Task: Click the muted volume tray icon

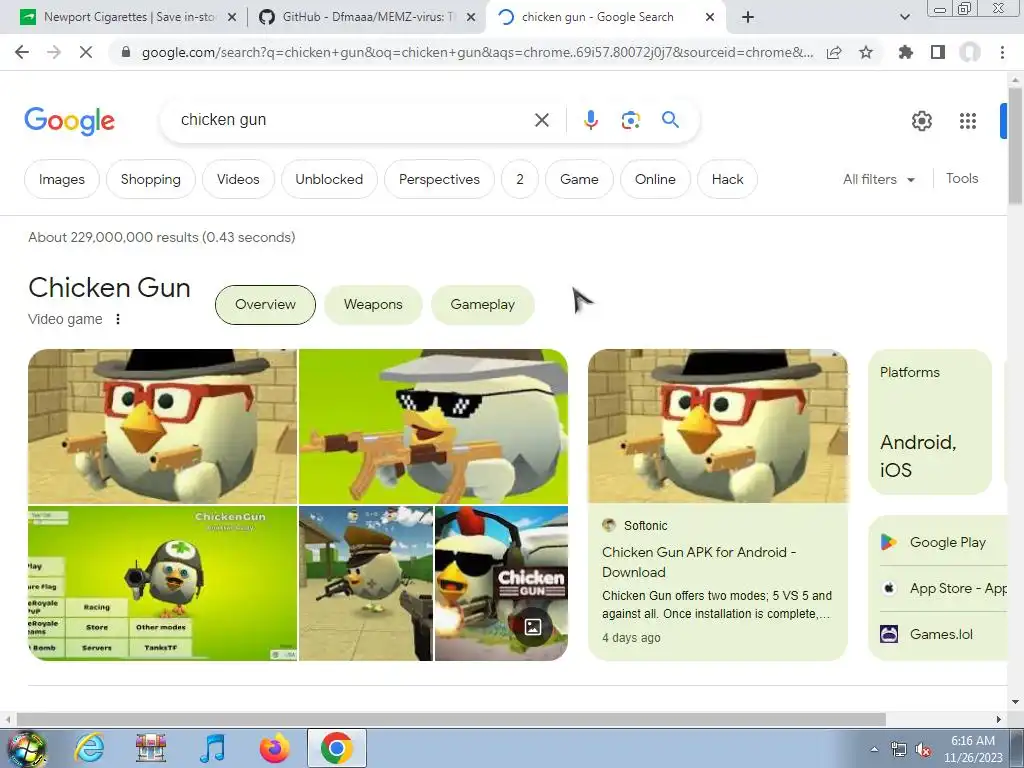Action: (923, 750)
